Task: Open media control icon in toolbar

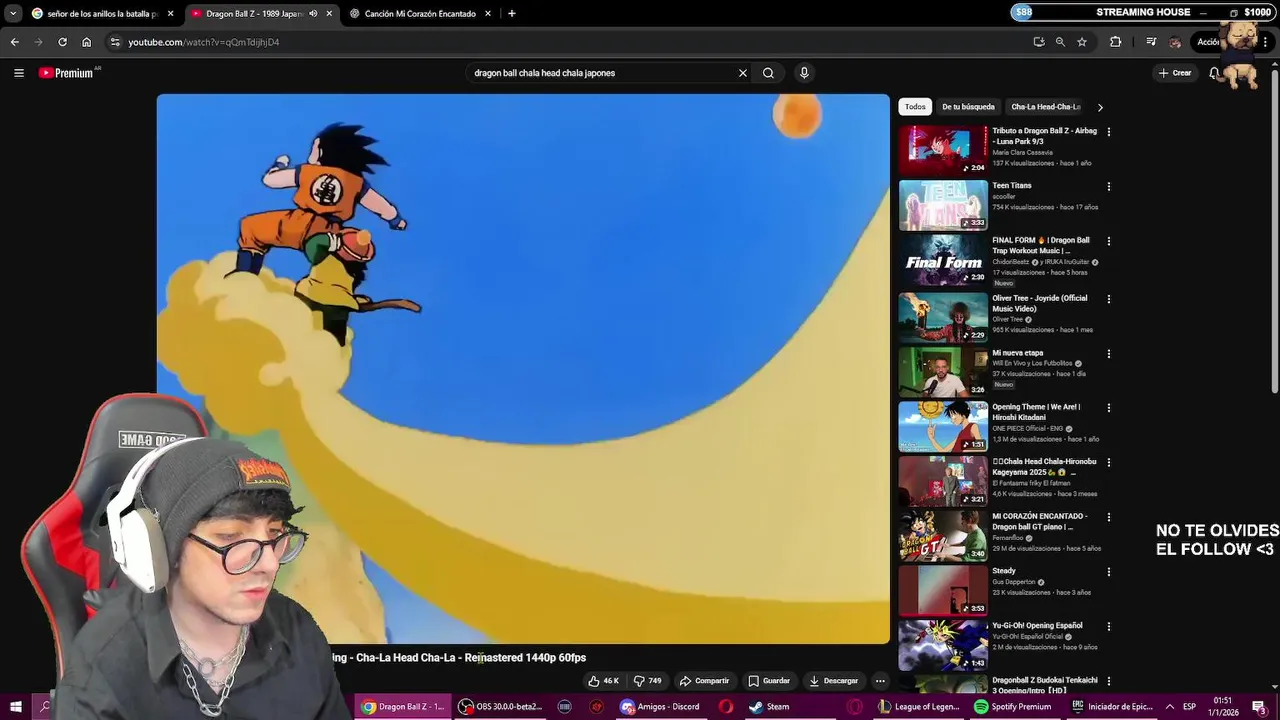Action: click(x=1151, y=42)
